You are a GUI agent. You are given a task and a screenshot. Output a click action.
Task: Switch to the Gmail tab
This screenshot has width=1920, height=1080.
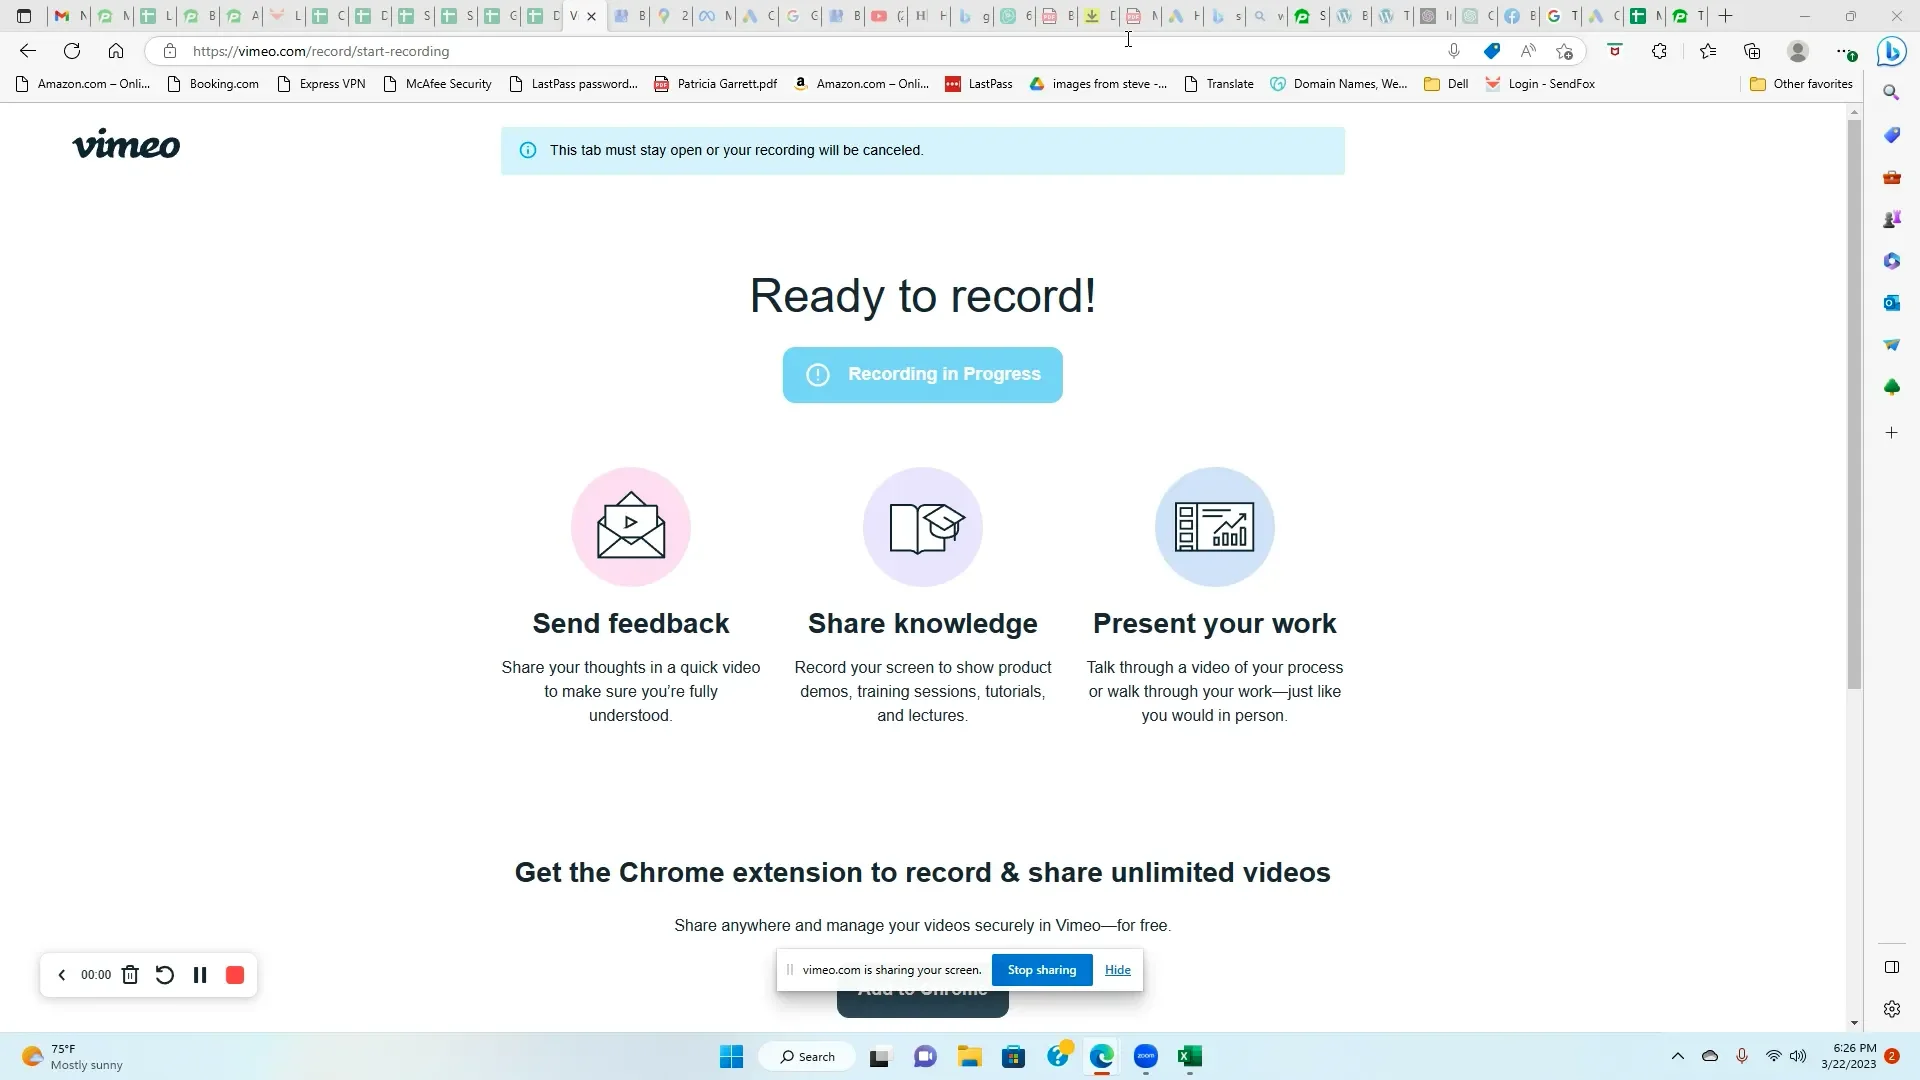[x=68, y=16]
